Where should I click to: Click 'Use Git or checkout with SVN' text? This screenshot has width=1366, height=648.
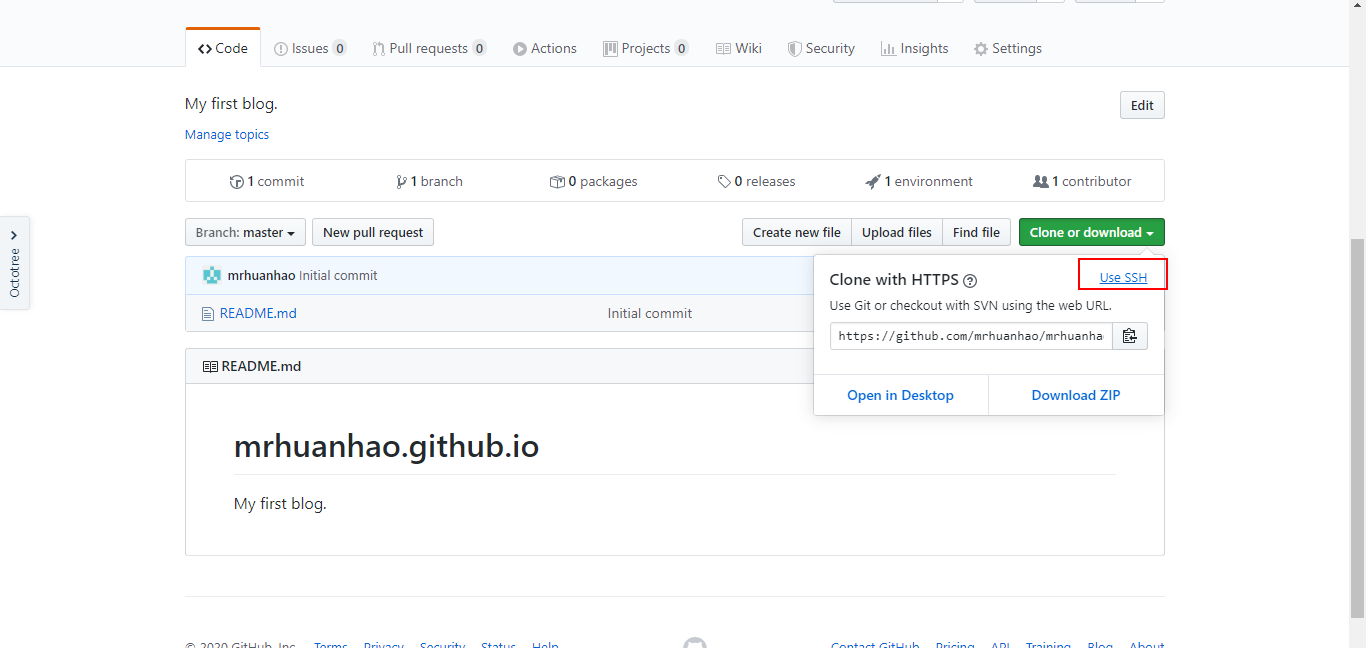970,306
